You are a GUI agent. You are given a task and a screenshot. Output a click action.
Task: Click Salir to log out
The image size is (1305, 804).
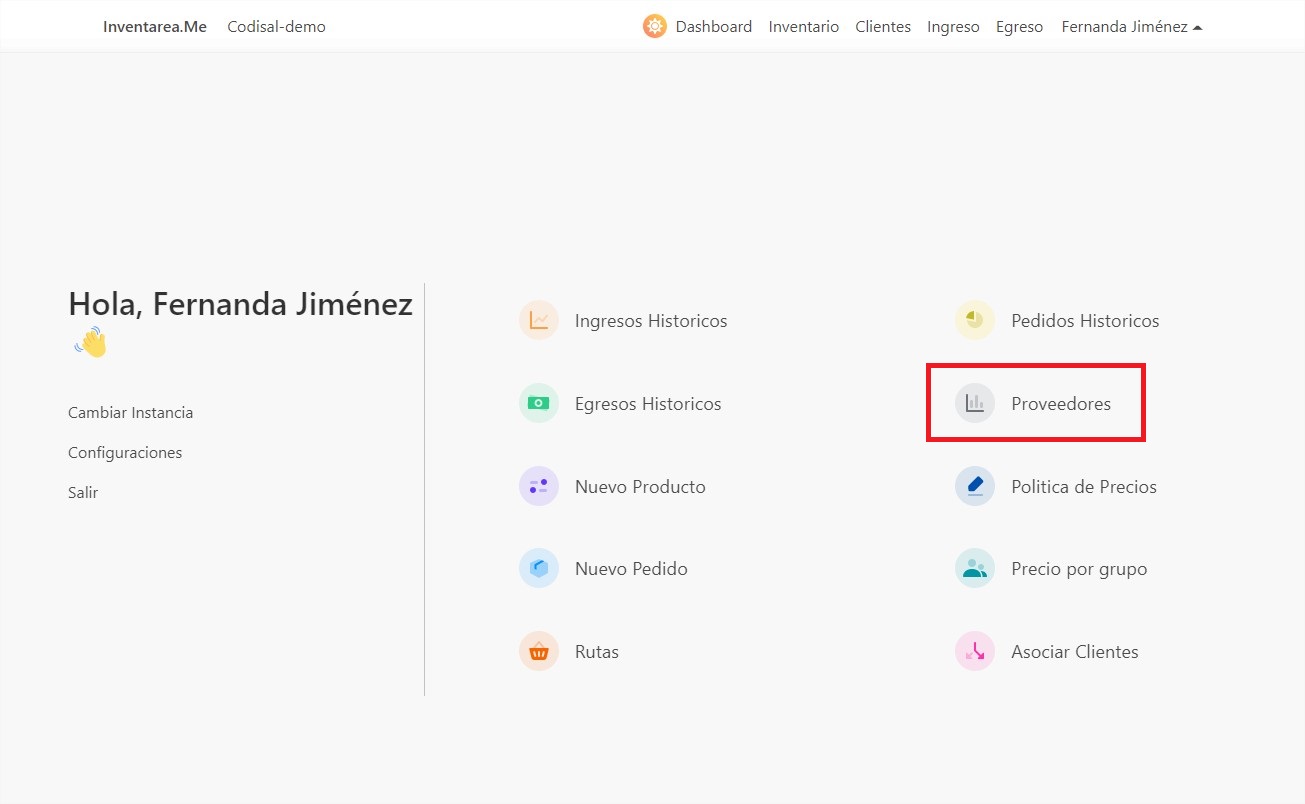[x=83, y=492]
